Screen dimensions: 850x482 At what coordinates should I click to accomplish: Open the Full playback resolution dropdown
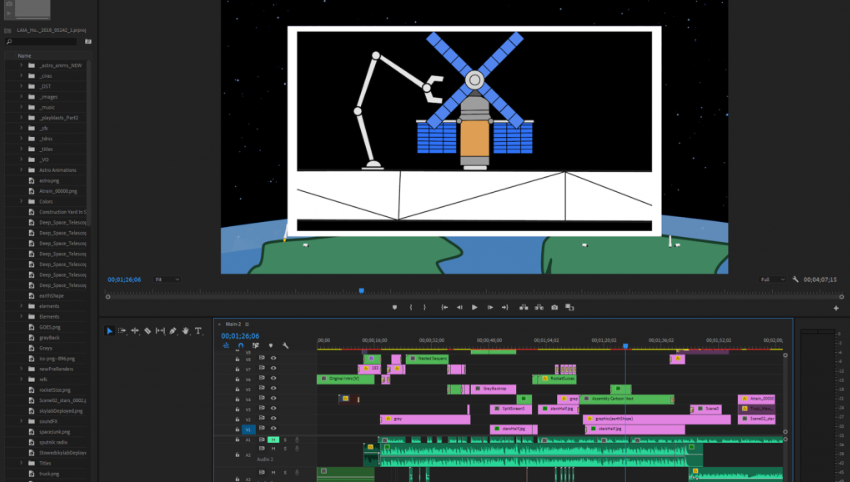click(x=772, y=280)
